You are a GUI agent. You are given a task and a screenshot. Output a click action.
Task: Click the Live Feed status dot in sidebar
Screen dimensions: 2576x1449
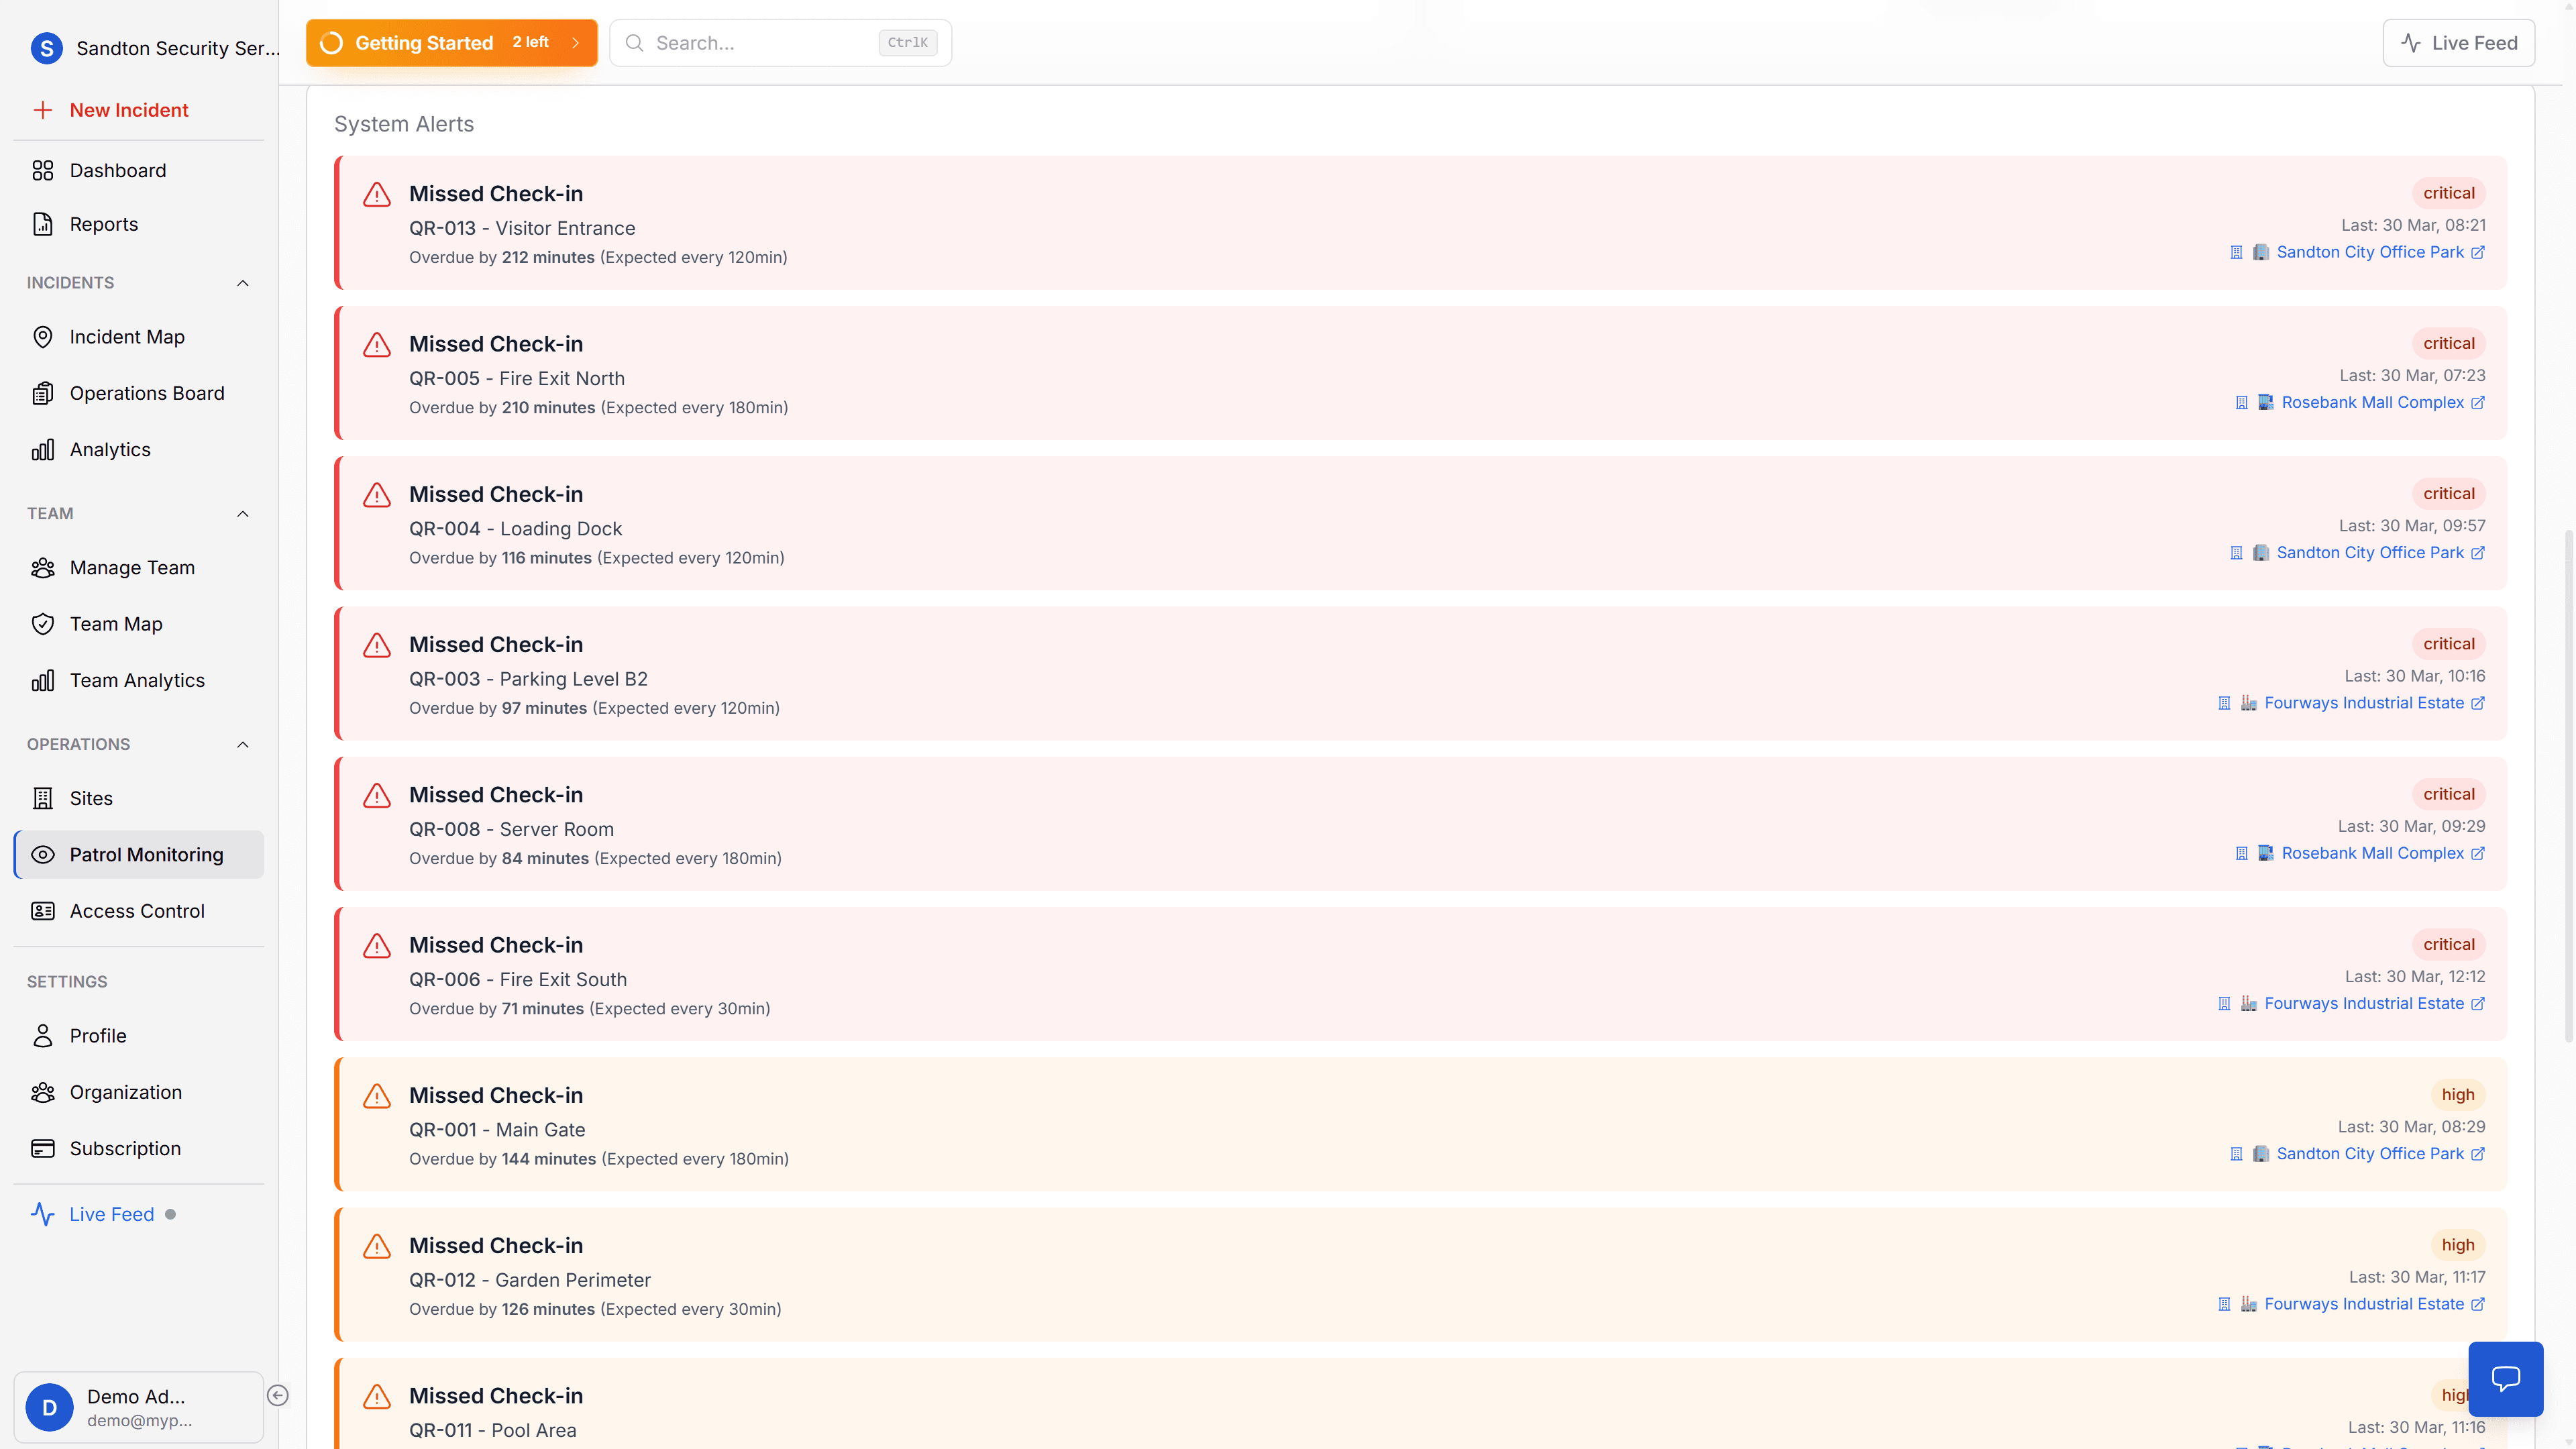[x=170, y=1214]
